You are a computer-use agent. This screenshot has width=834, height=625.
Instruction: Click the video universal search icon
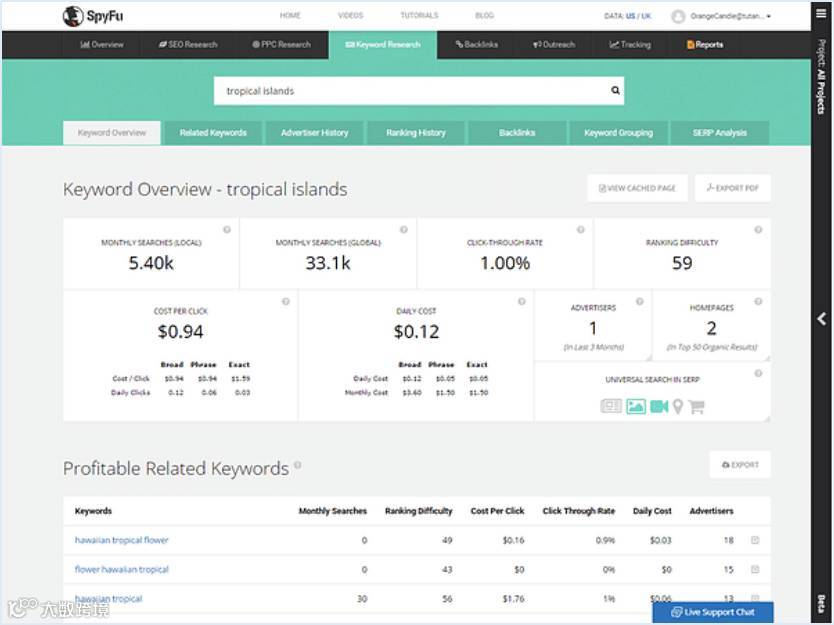click(x=659, y=406)
